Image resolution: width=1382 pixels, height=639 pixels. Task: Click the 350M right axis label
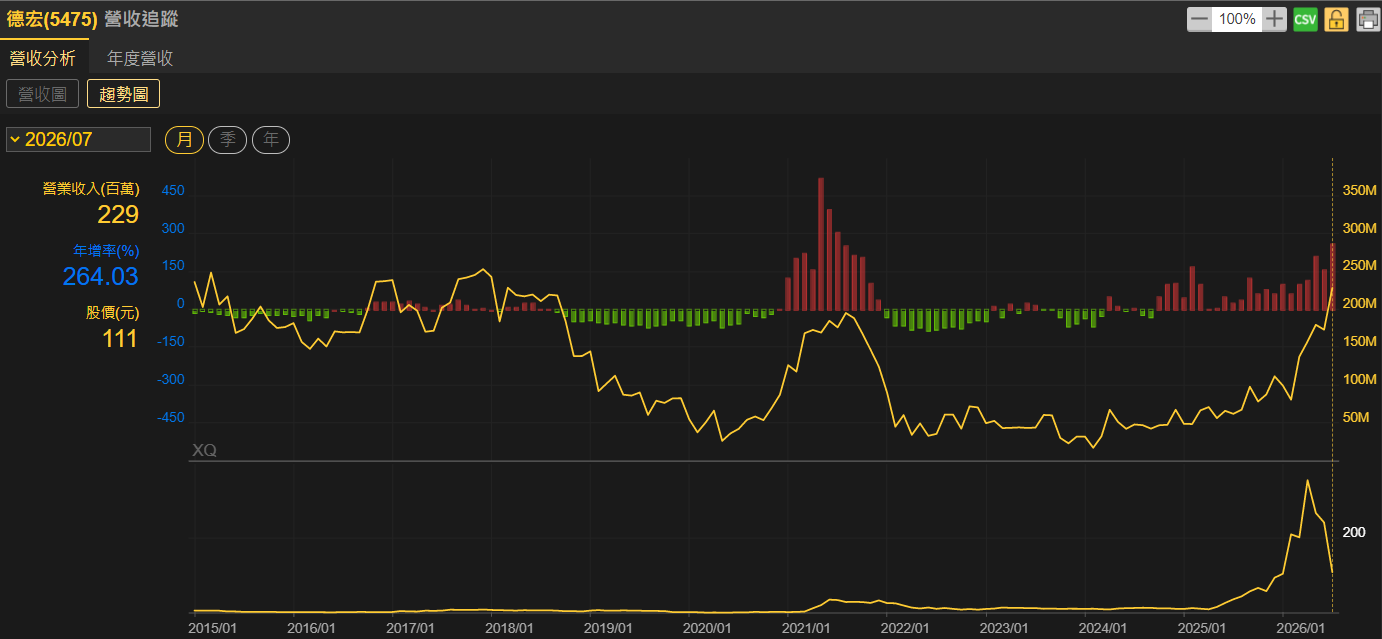pyautogui.click(x=1360, y=190)
